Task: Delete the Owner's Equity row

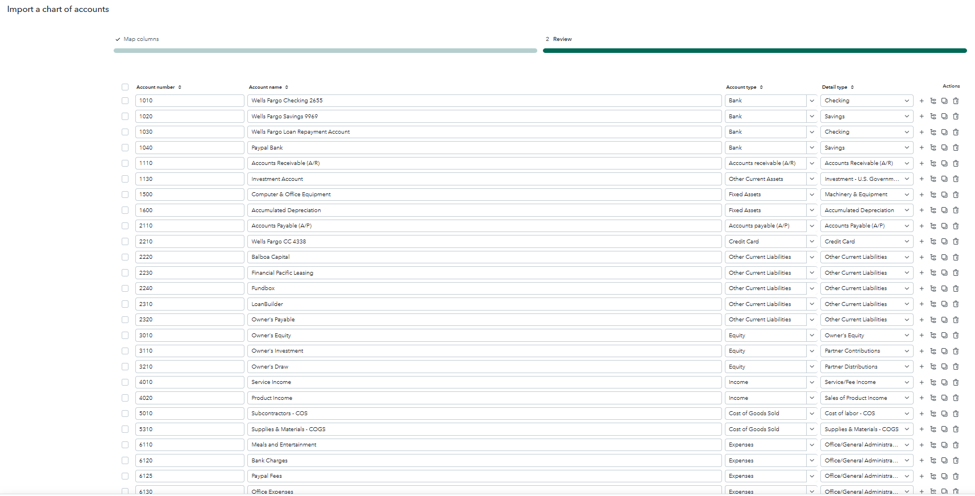Action: (956, 336)
